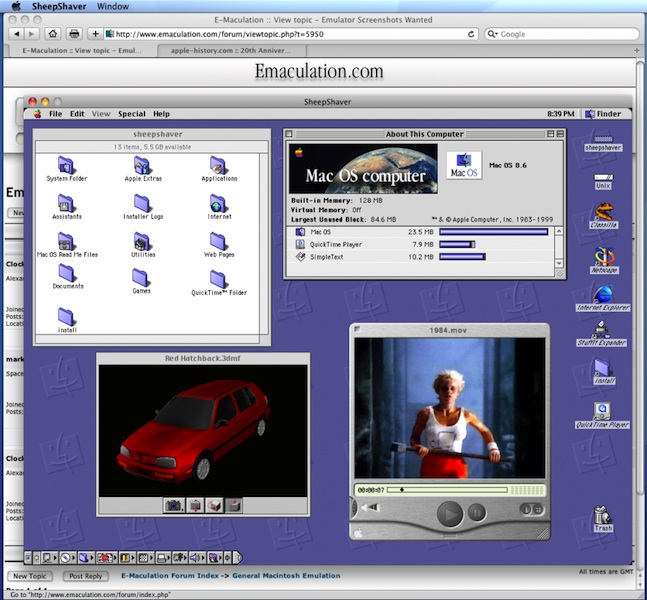Click the camera icon under Red Hatchback
647x600 pixels.
tap(172, 505)
